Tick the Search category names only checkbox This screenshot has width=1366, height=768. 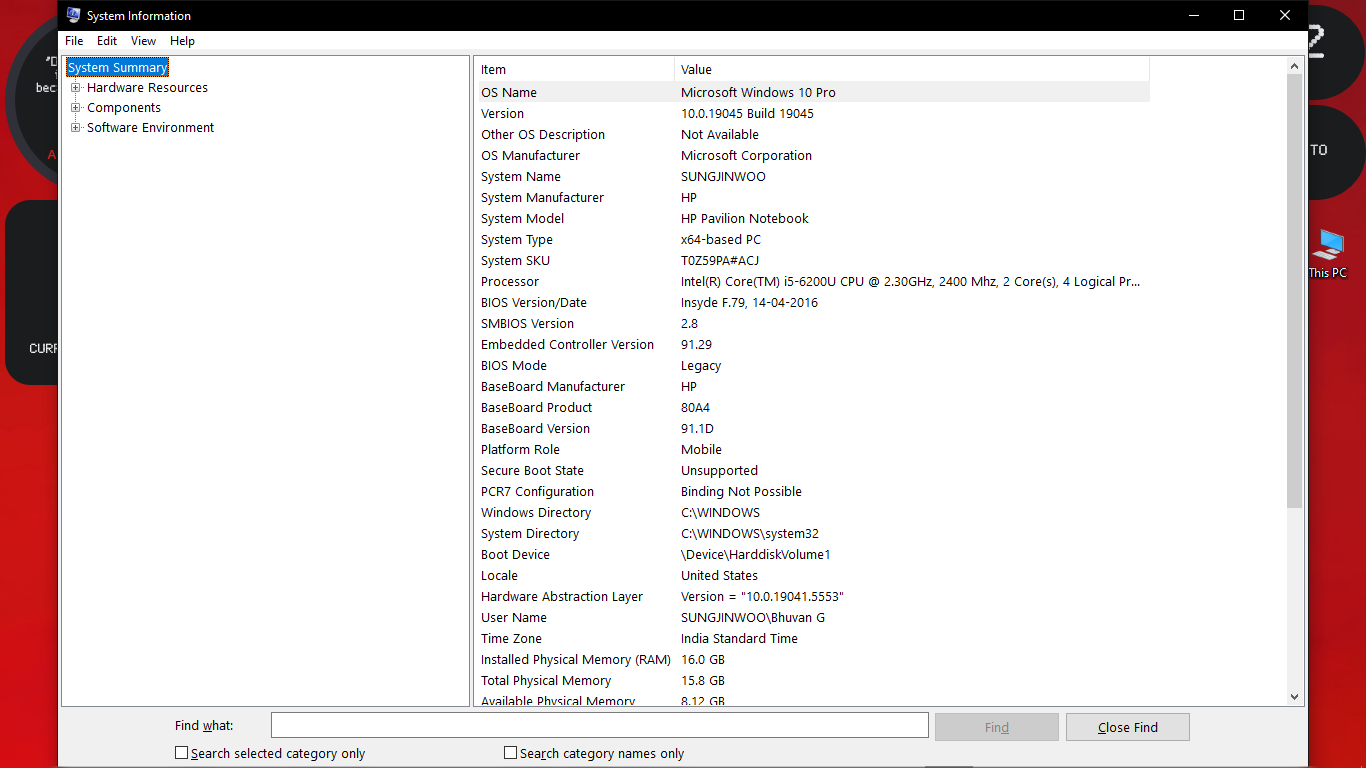[510, 753]
